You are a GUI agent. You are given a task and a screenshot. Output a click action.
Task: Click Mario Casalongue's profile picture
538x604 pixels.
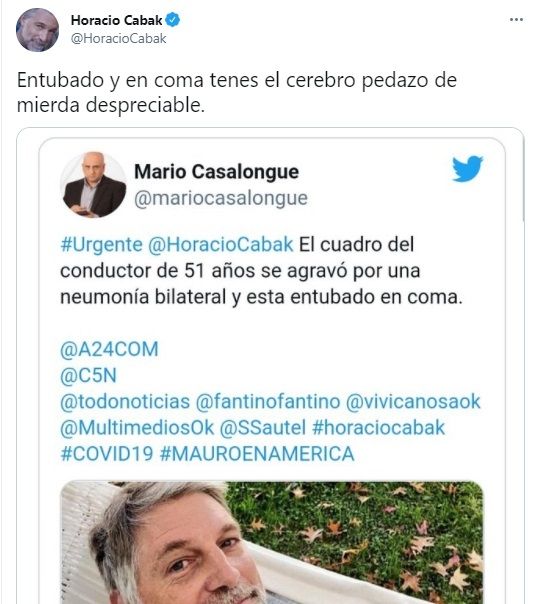(94, 185)
